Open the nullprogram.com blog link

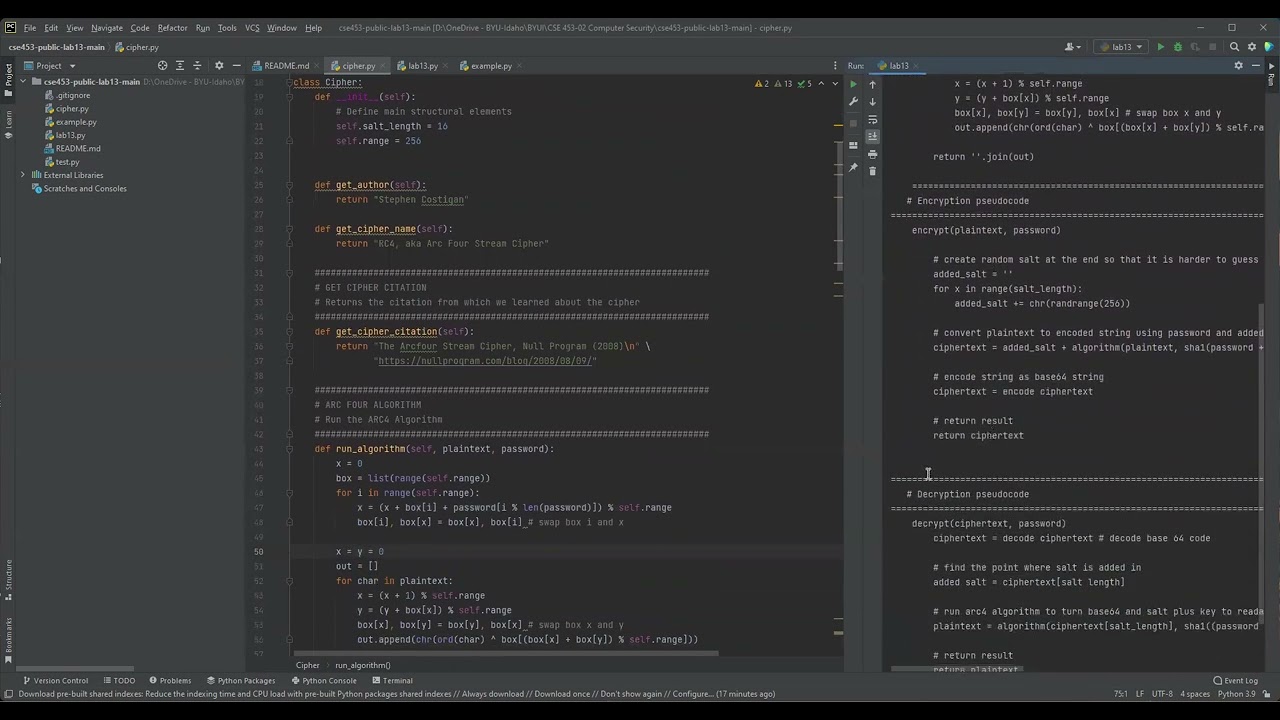484,361
